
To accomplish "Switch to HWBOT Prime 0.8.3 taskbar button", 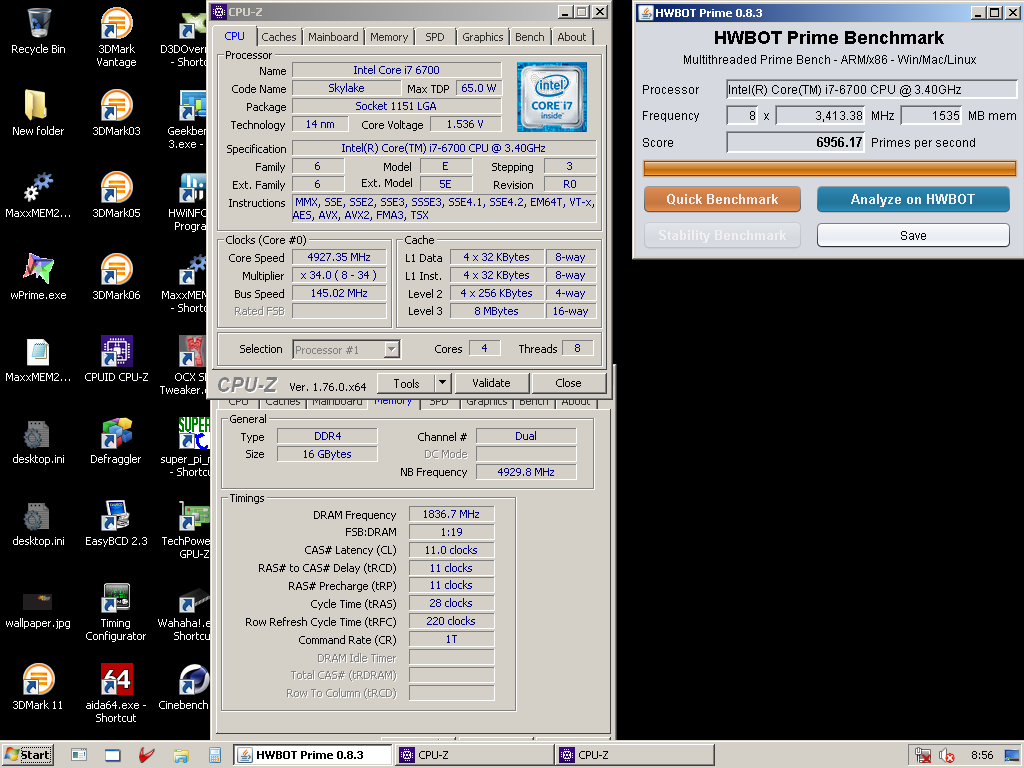I will pos(312,755).
